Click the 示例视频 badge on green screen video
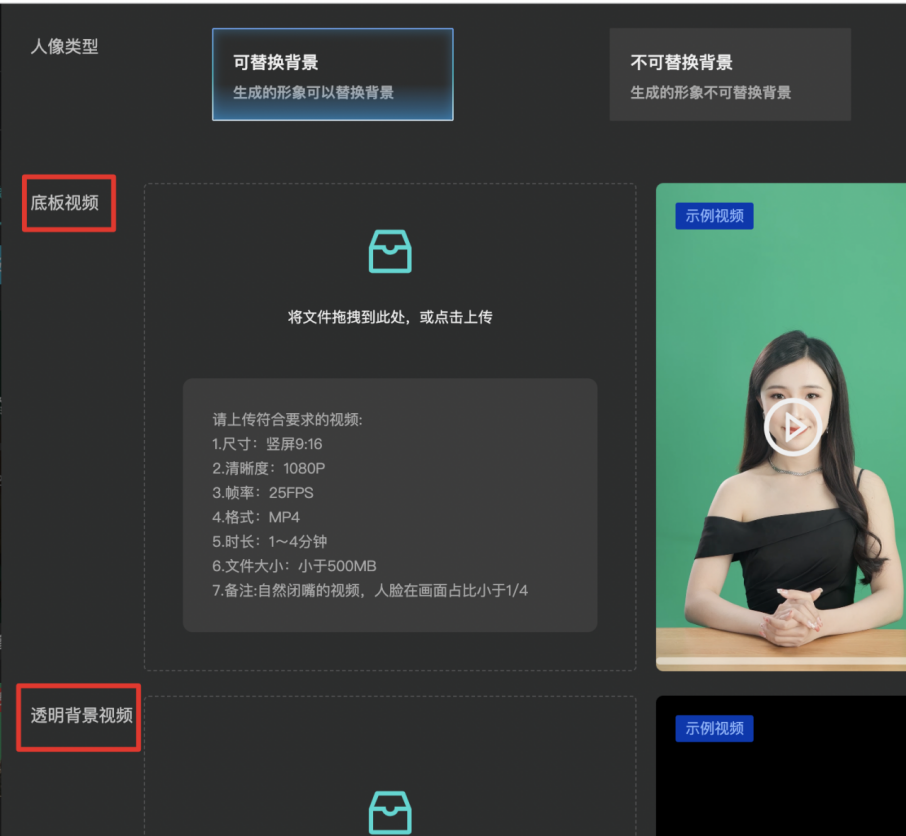Image resolution: width=906 pixels, height=836 pixels. (714, 216)
